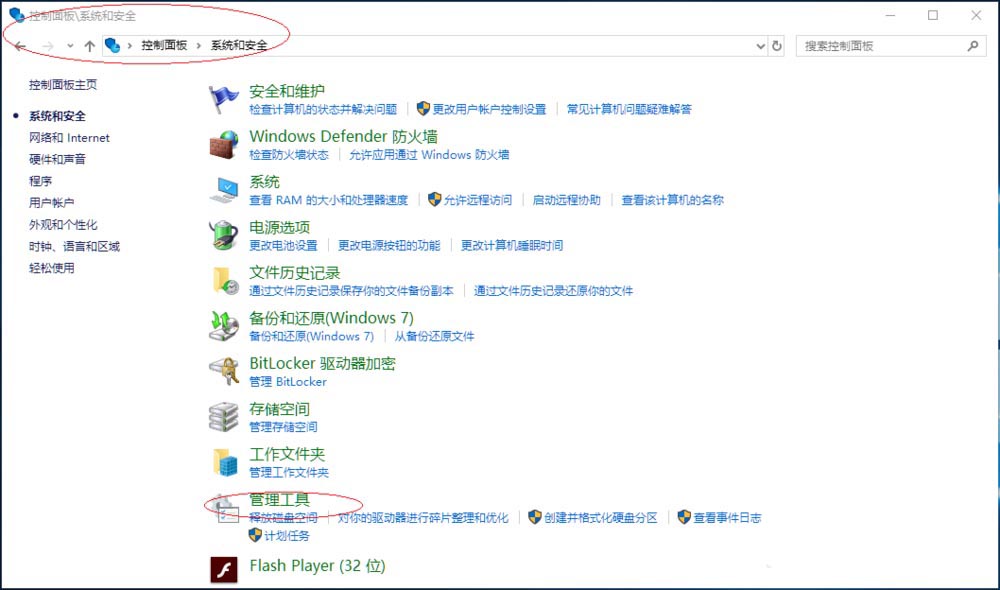
Task: Open 网络和 Internet category in sidebar
Action: (x=70, y=138)
